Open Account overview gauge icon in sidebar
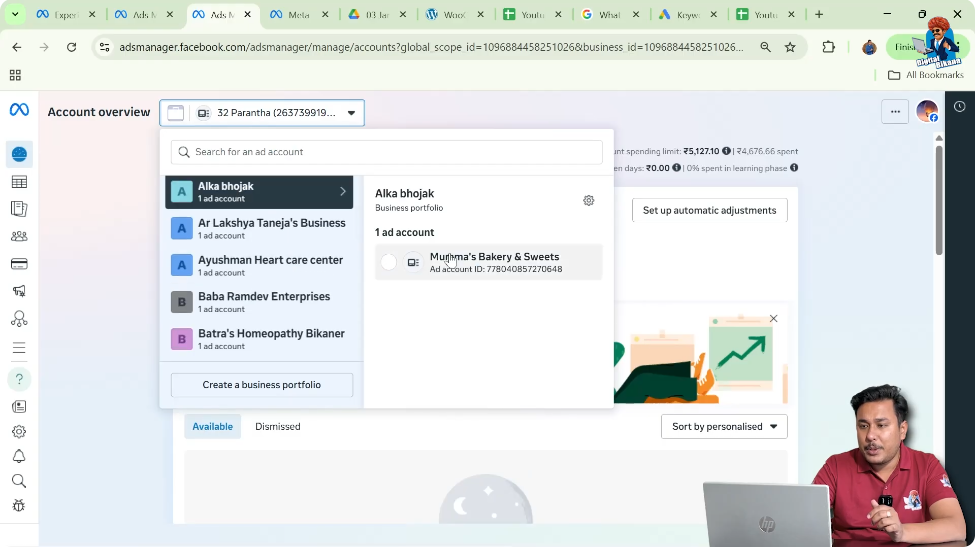This screenshot has height=550, width=977. tap(19, 154)
